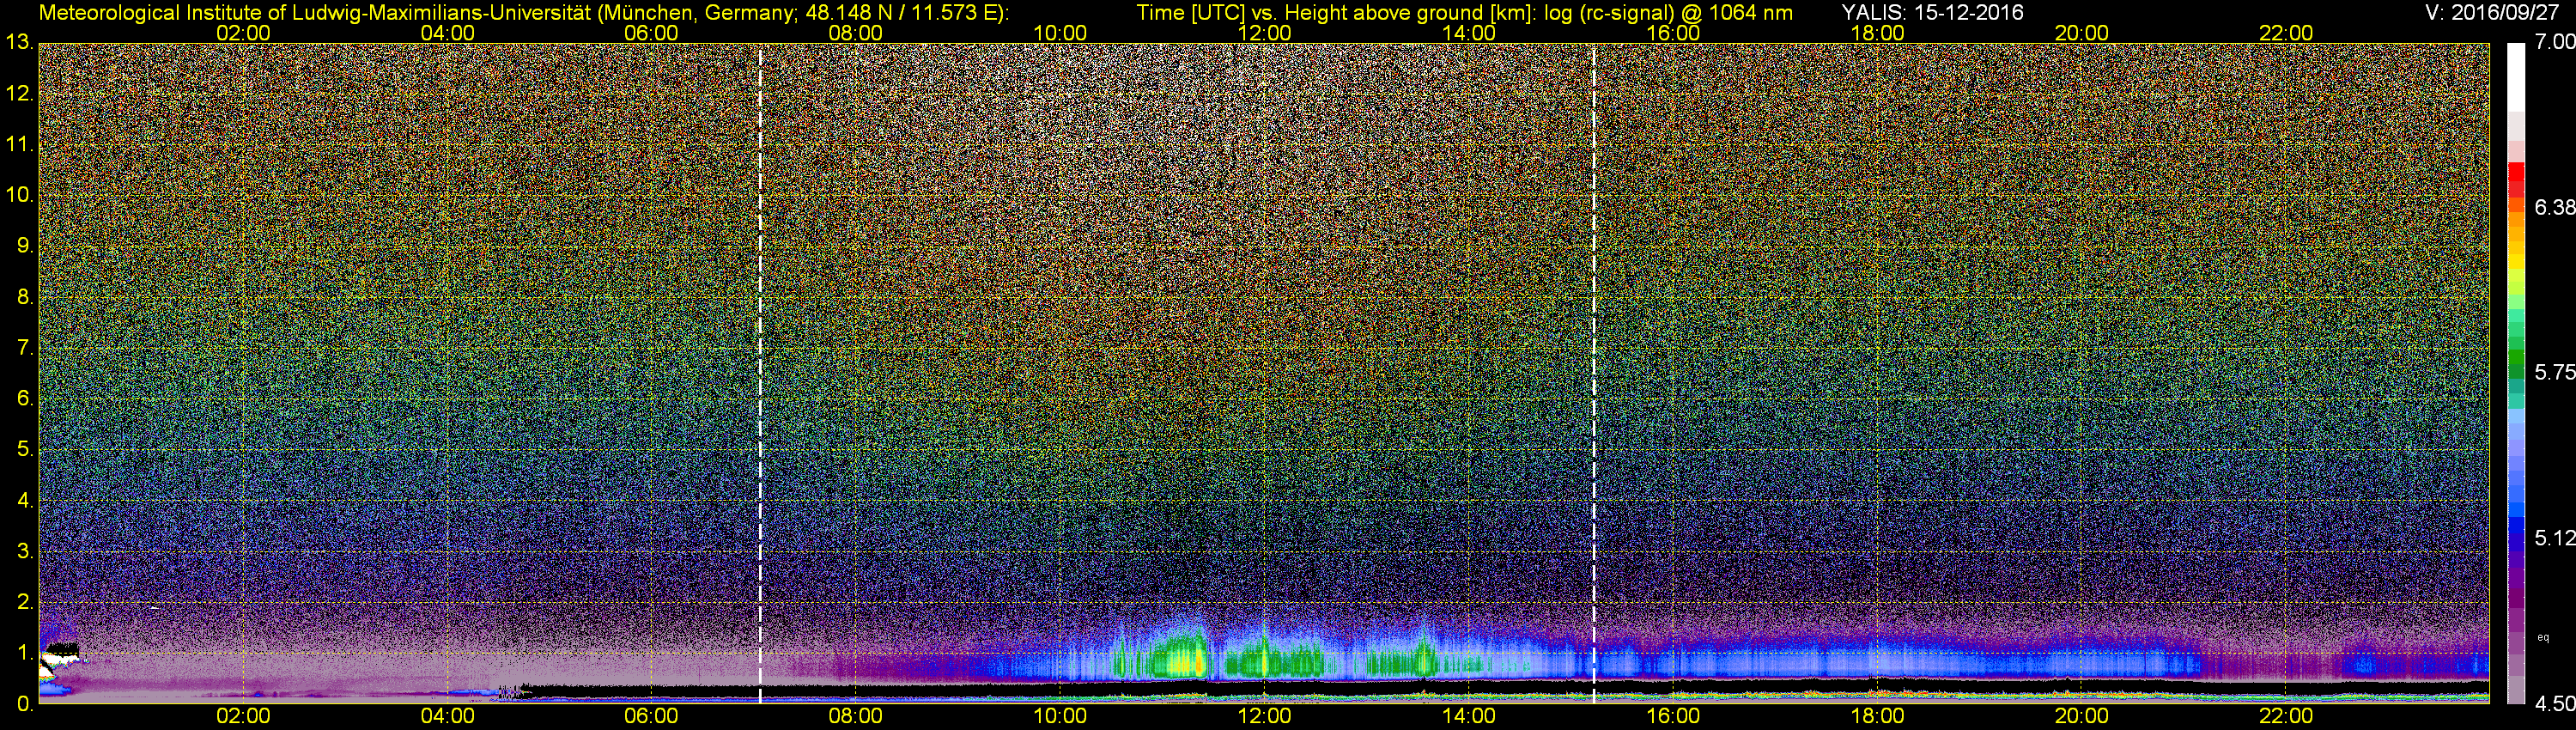Click the 22:00 label on the bottom time axis
This screenshot has height=730, width=2576.
[x=2286, y=716]
